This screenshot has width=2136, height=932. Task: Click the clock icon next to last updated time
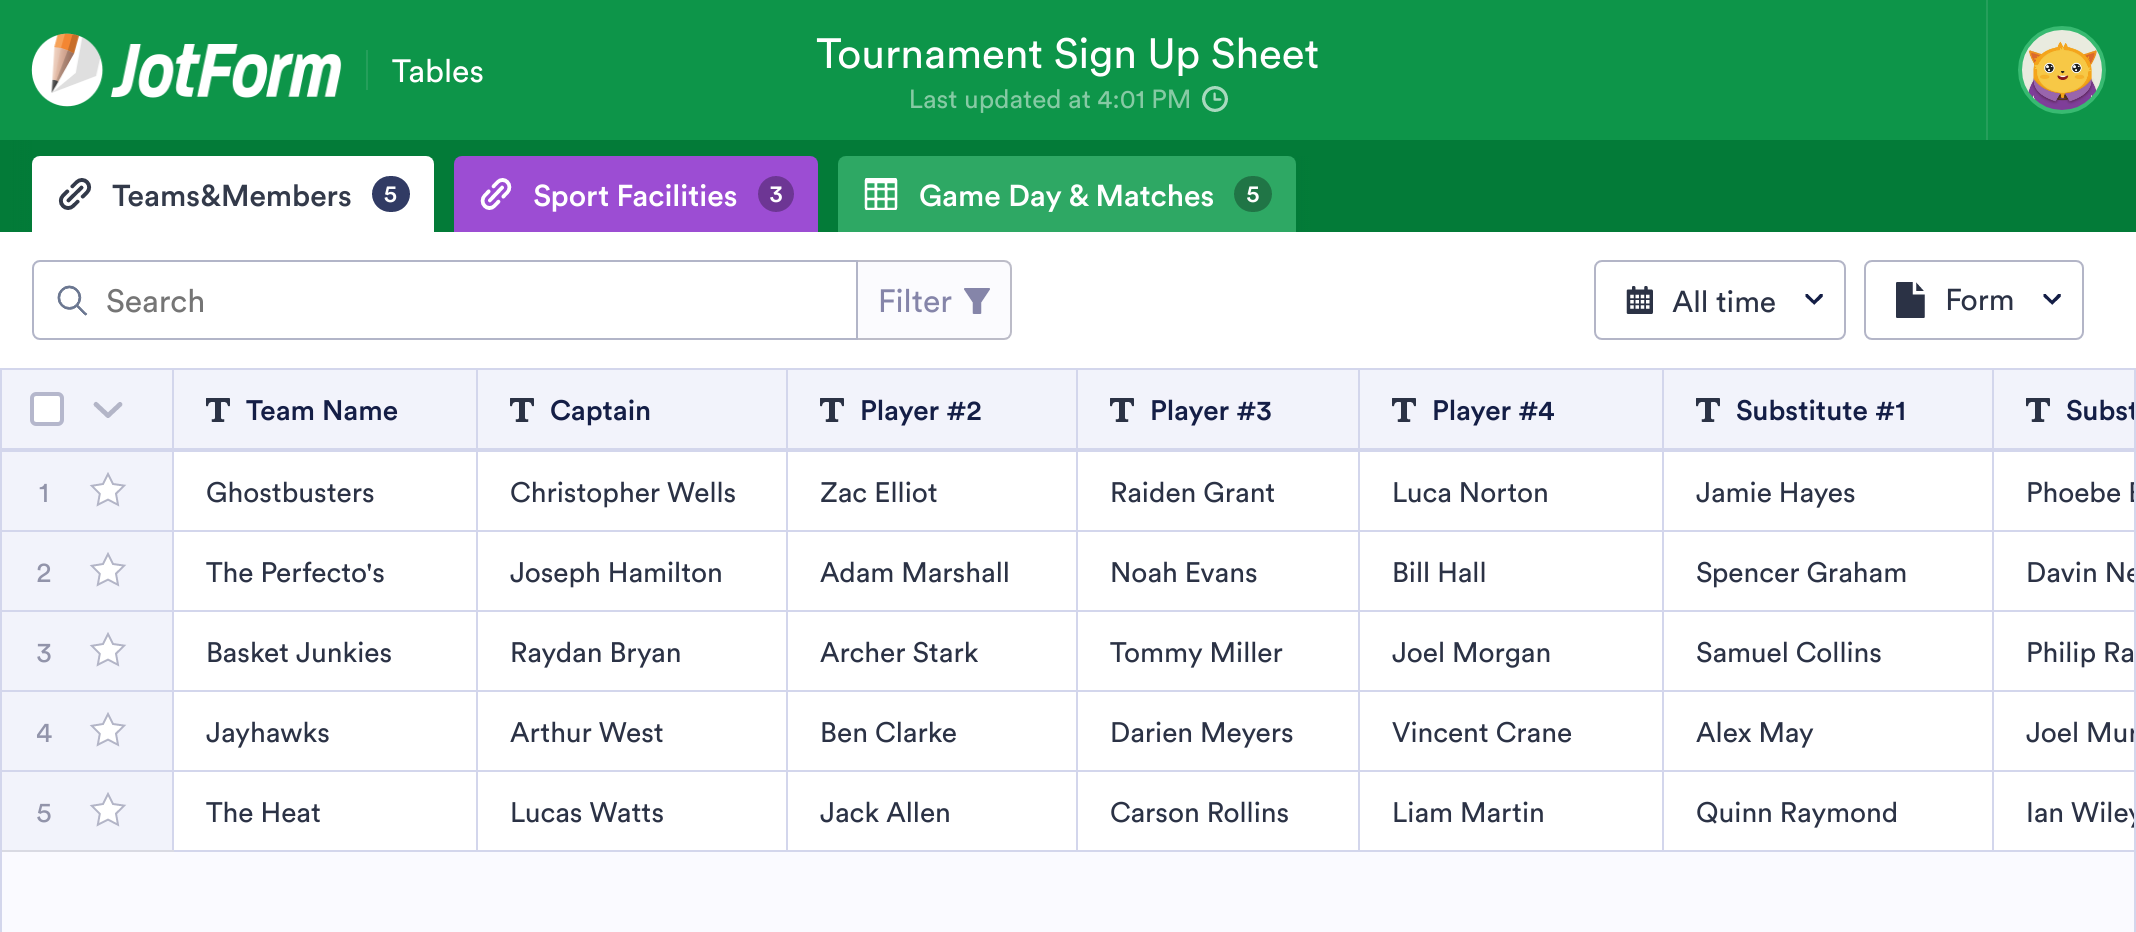point(1216,100)
